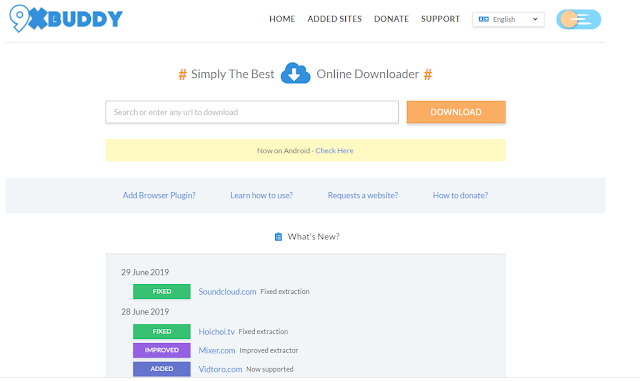
Task: Open the Vidtoro.com link
Action: point(220,369)
